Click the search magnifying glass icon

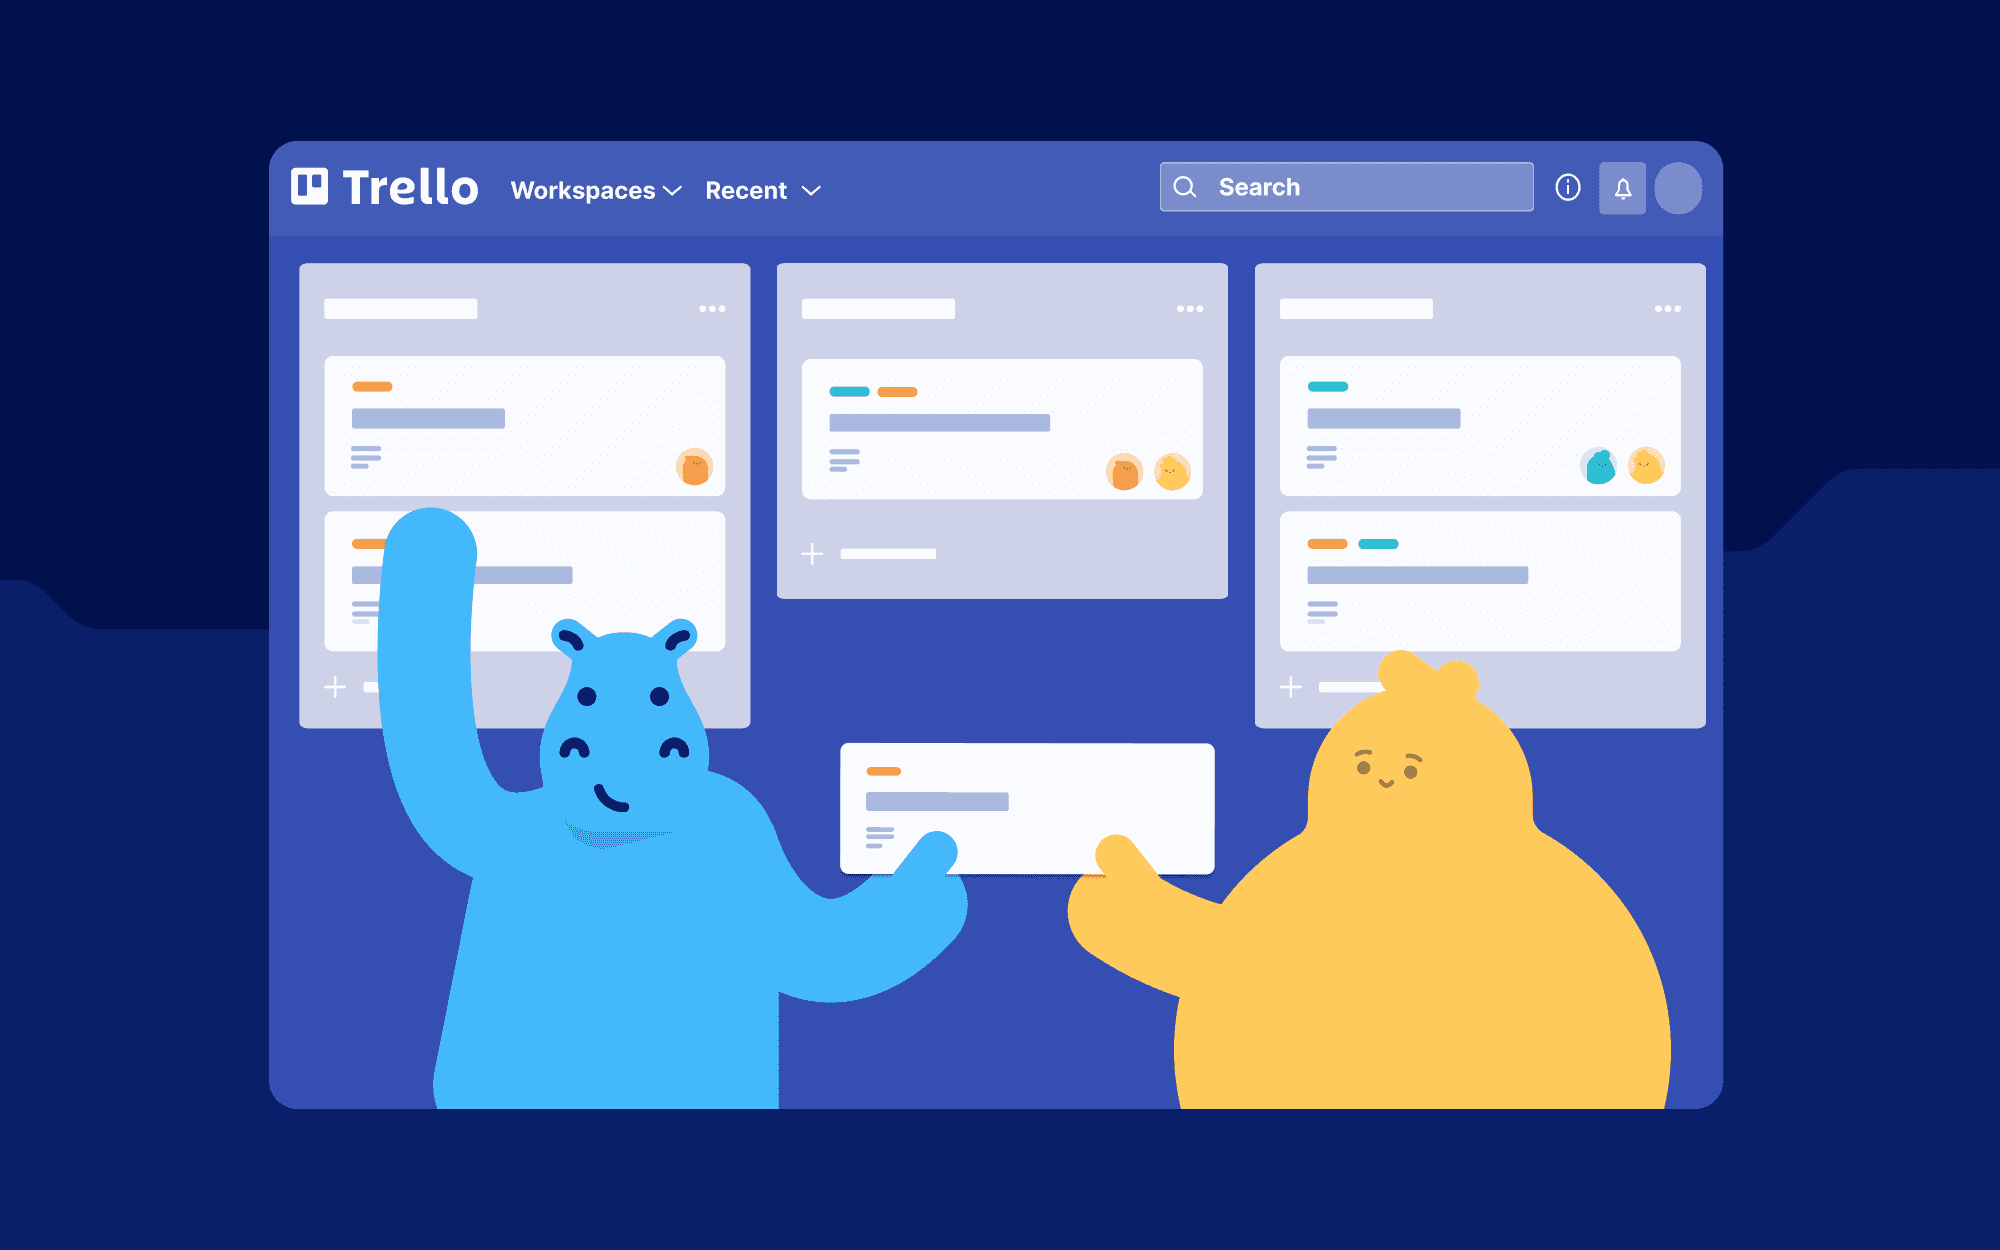pos(1185,187)
